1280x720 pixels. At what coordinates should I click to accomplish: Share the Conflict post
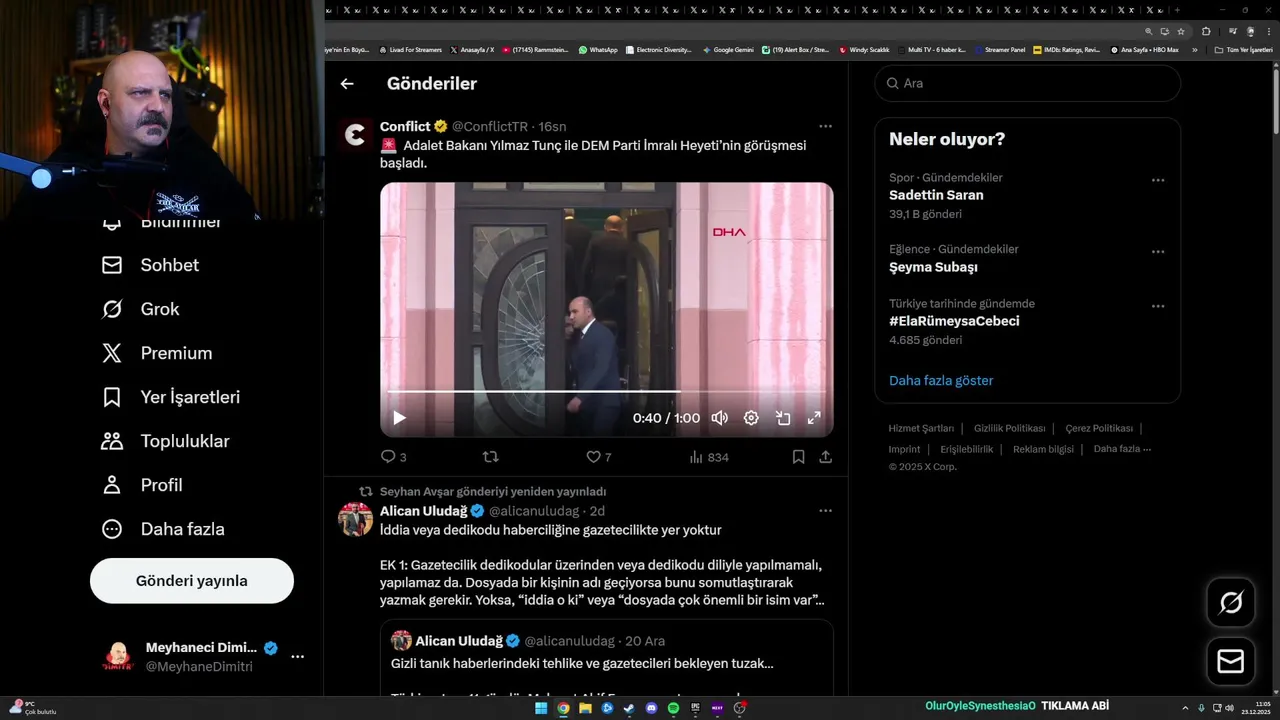(x=826, y=457)
